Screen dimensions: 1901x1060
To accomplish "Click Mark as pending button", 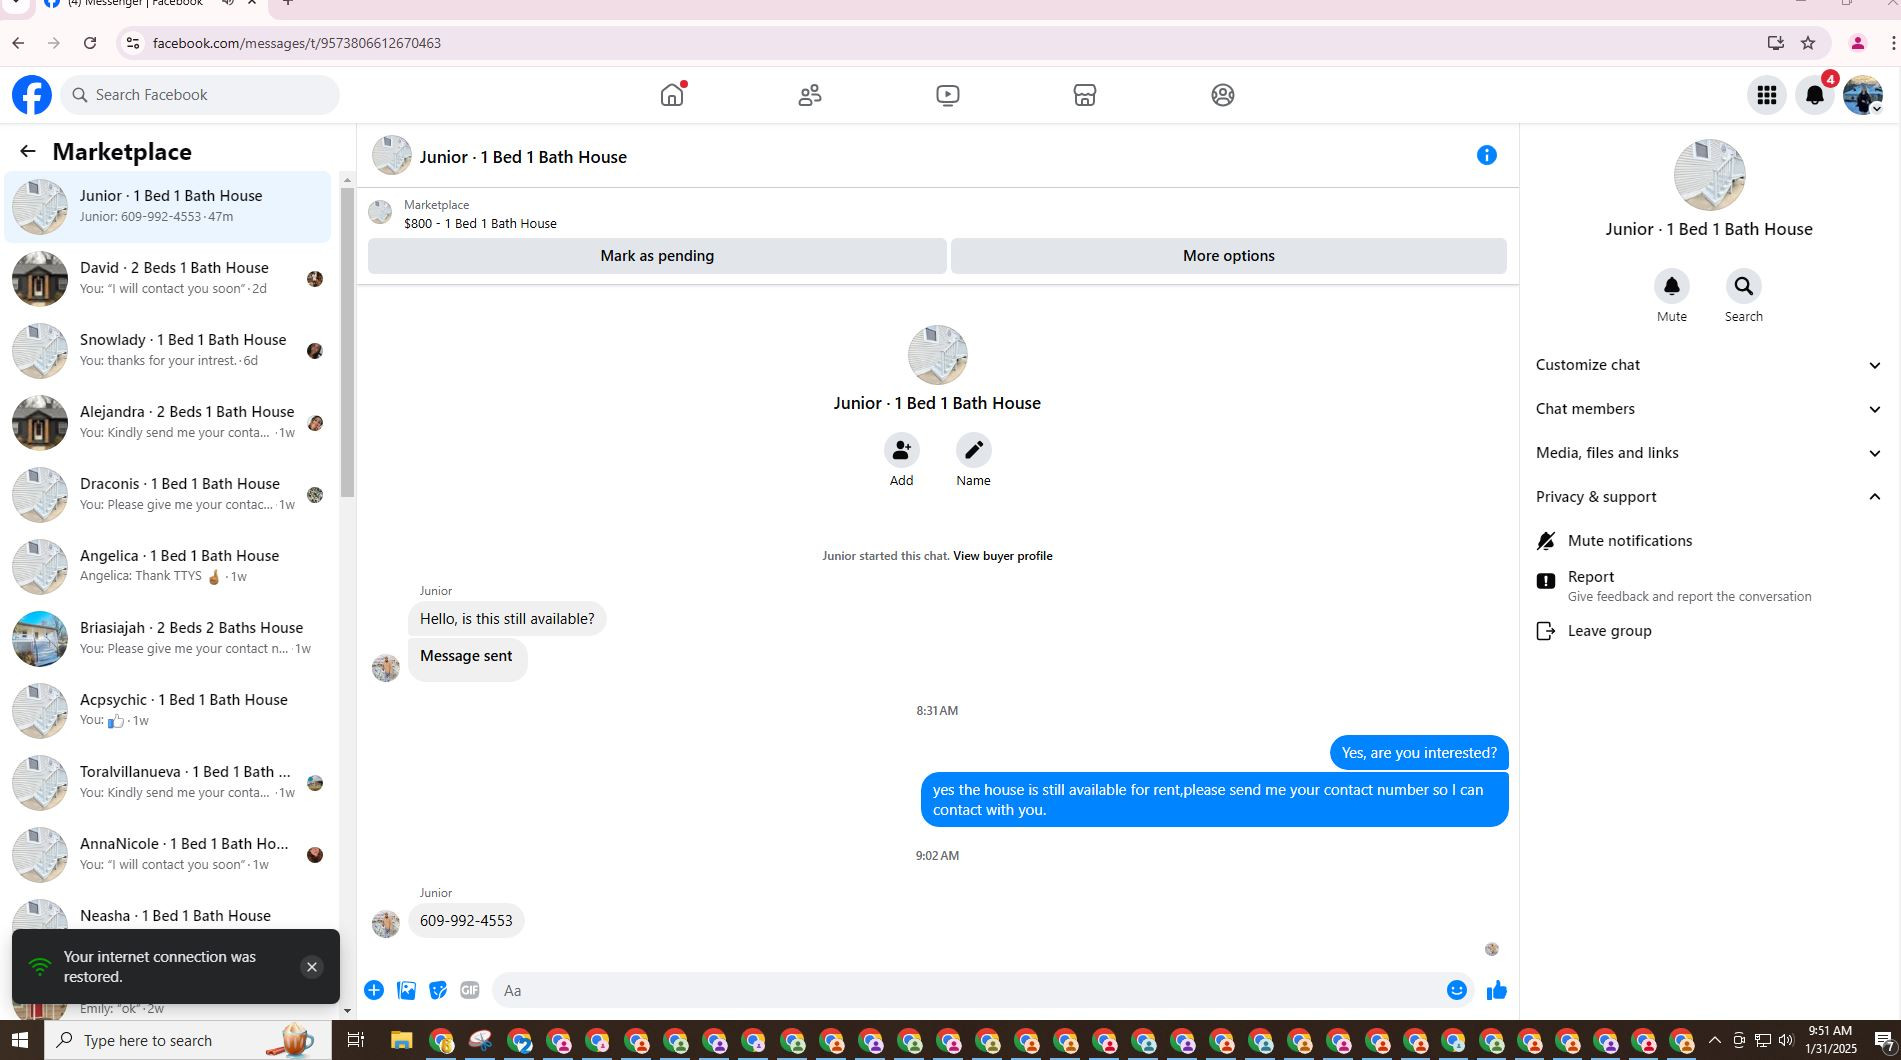I will pos(657,256).
